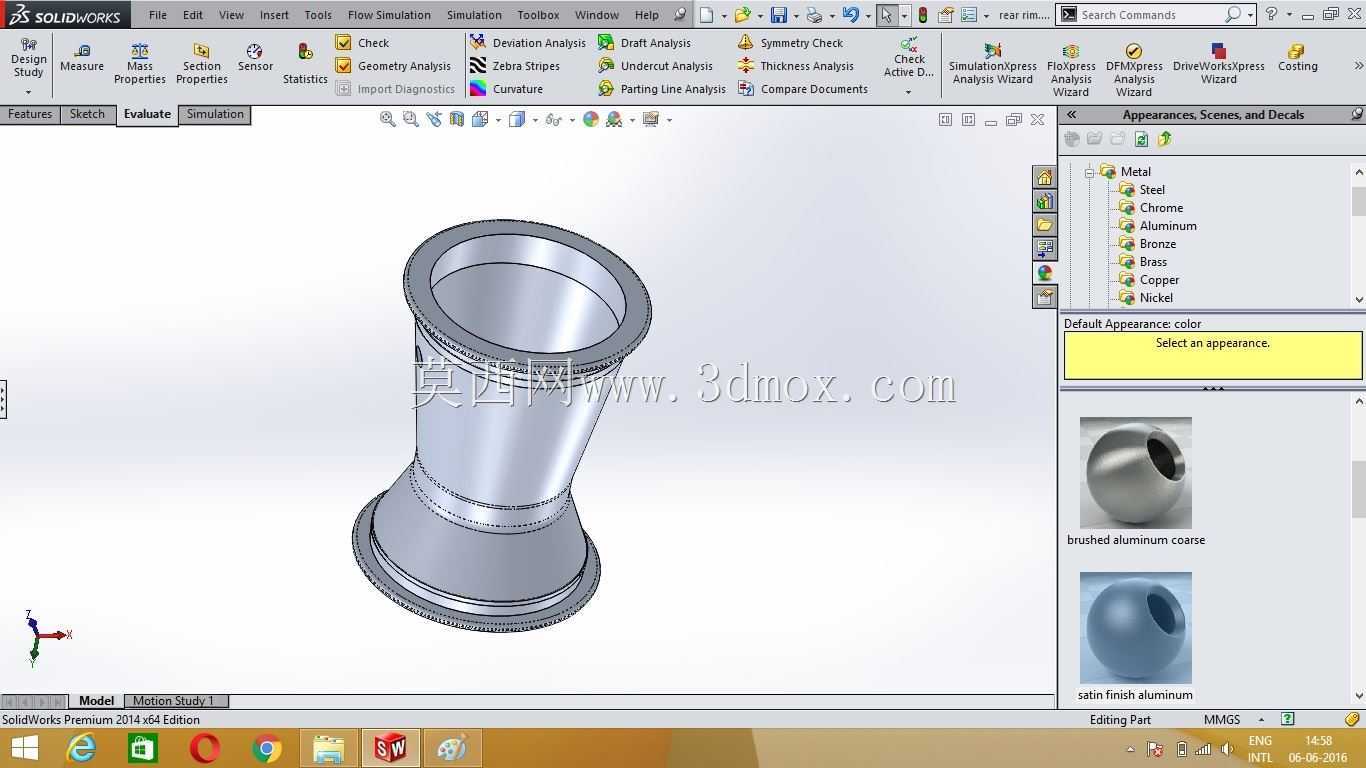Open the Costing tool
This screenshot has height=768, width=1366.
1297,58
